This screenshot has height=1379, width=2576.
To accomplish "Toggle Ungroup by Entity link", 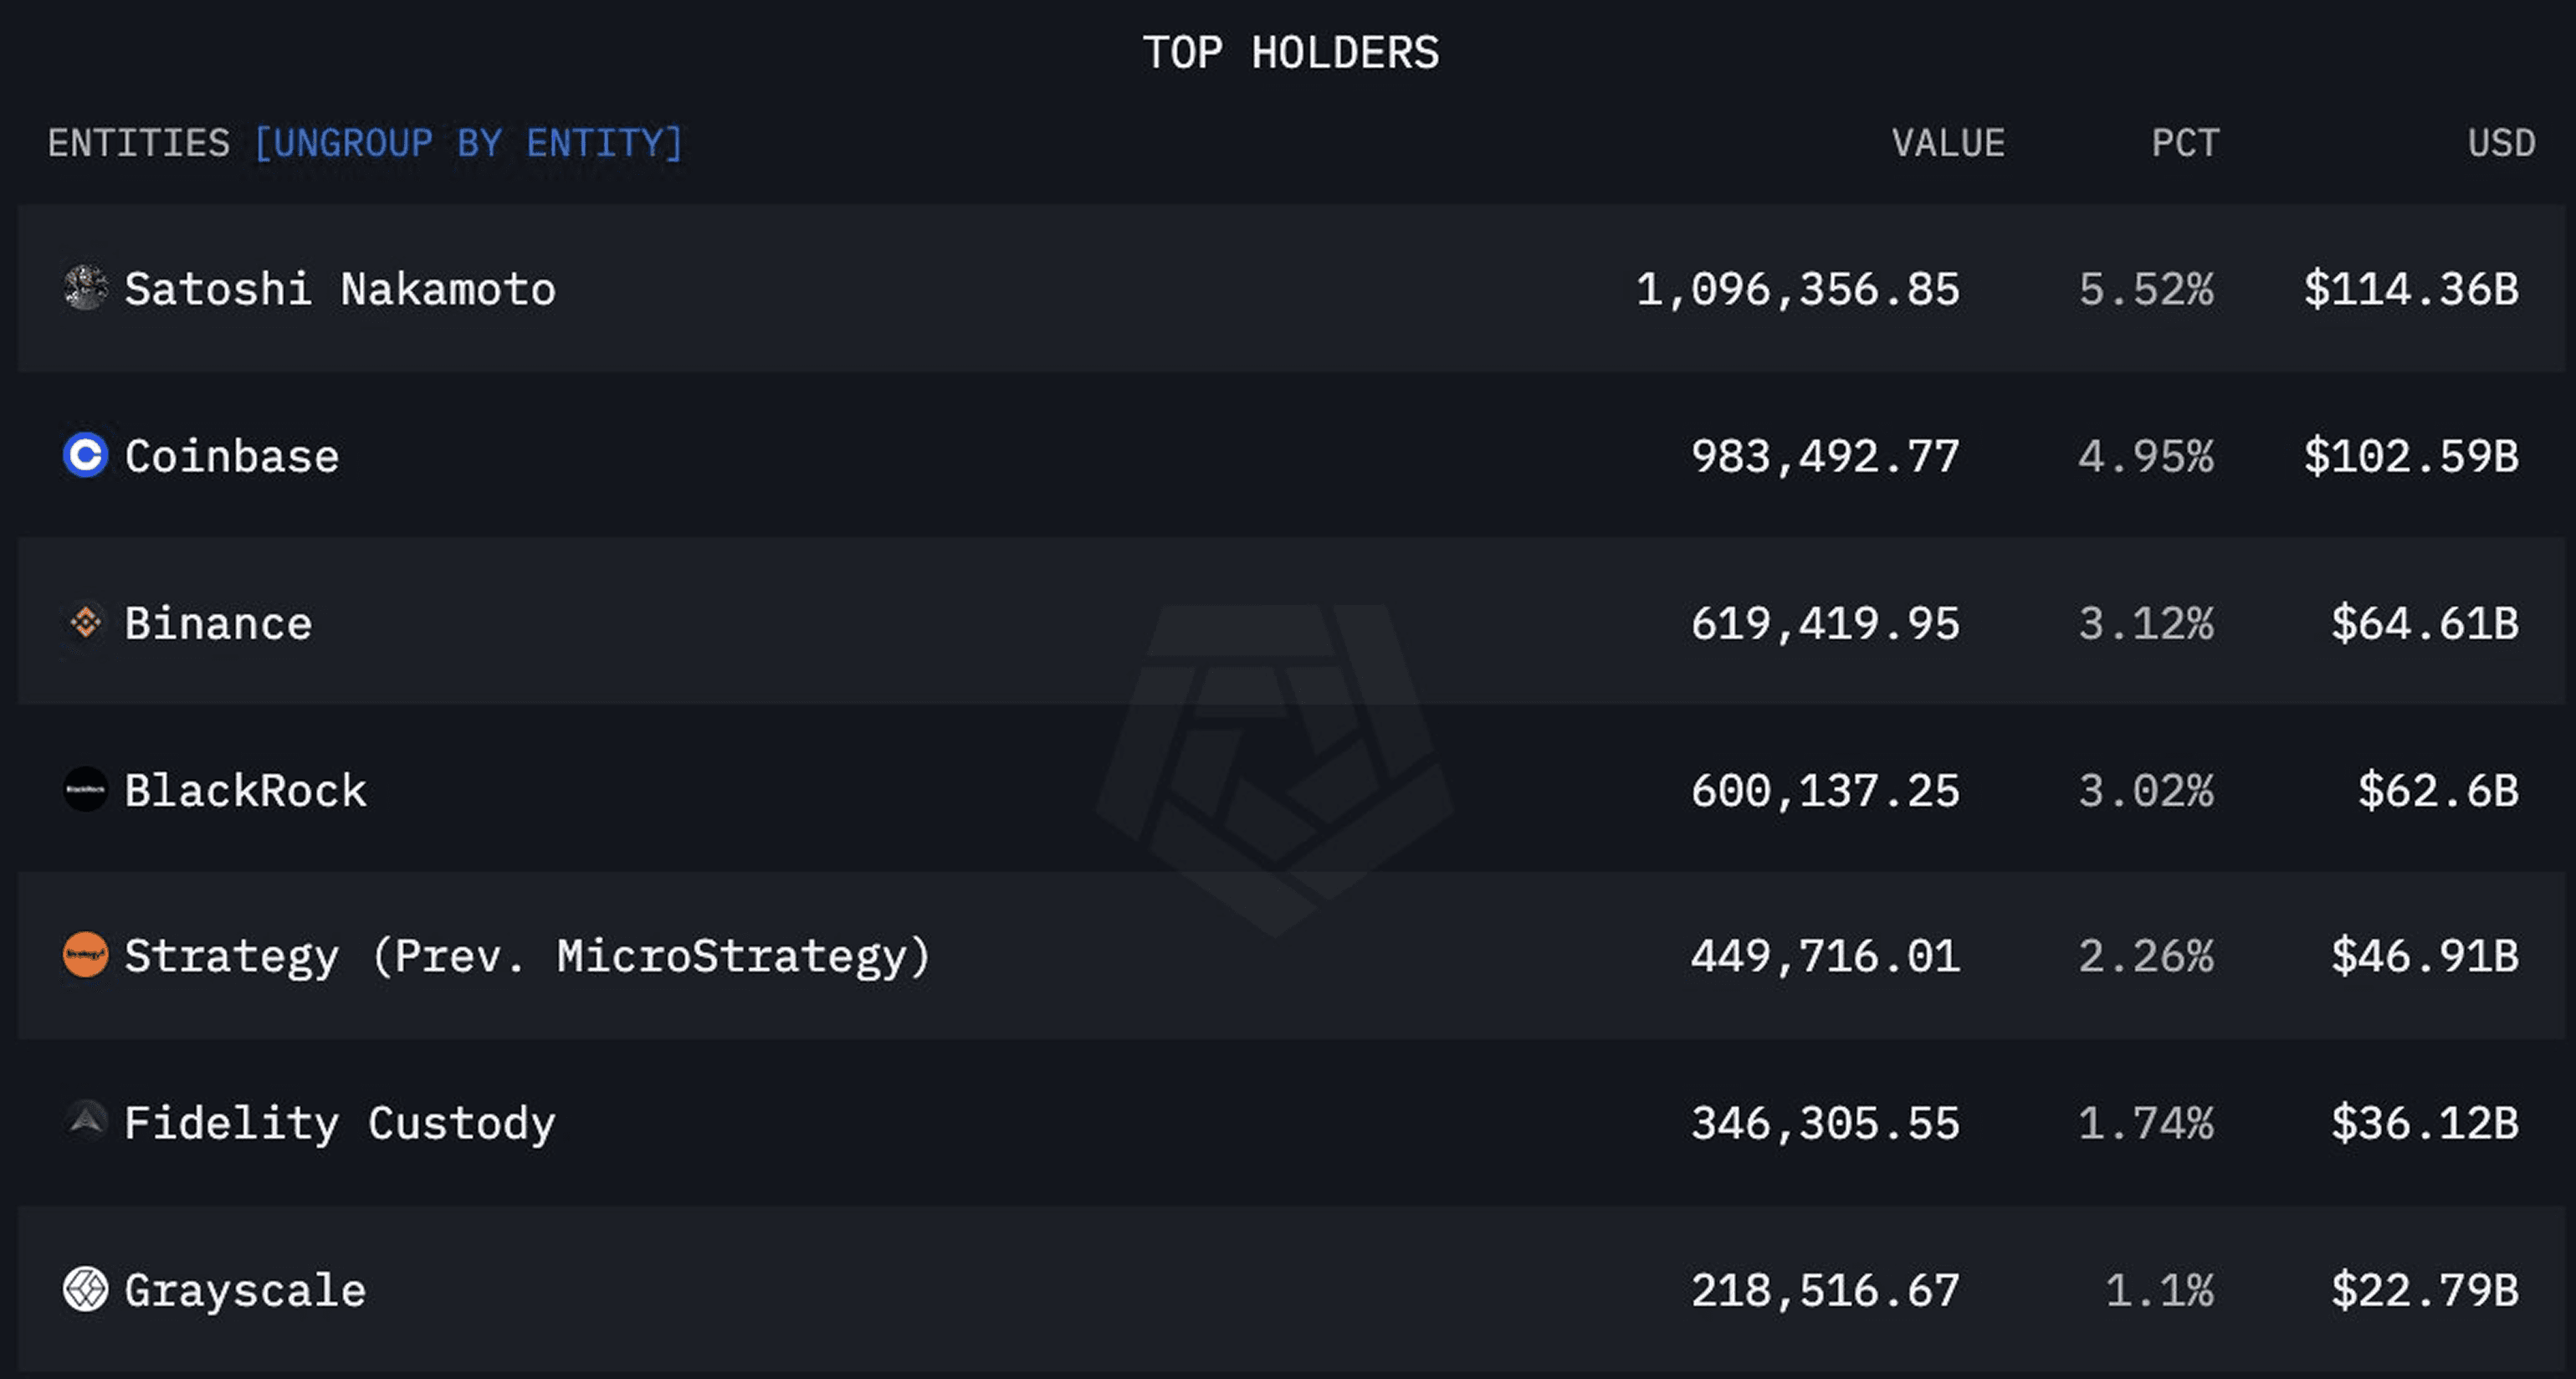I will point(469,143).
